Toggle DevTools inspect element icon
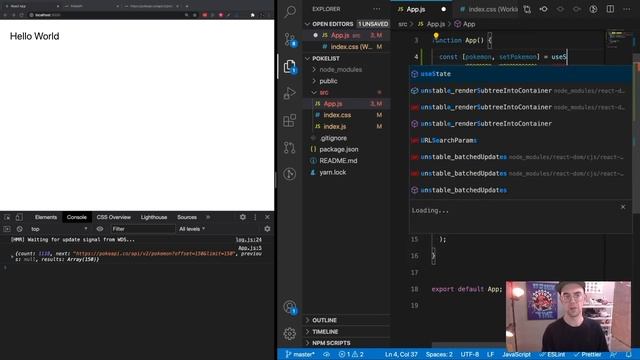The image size is (640, 360). 7,217
